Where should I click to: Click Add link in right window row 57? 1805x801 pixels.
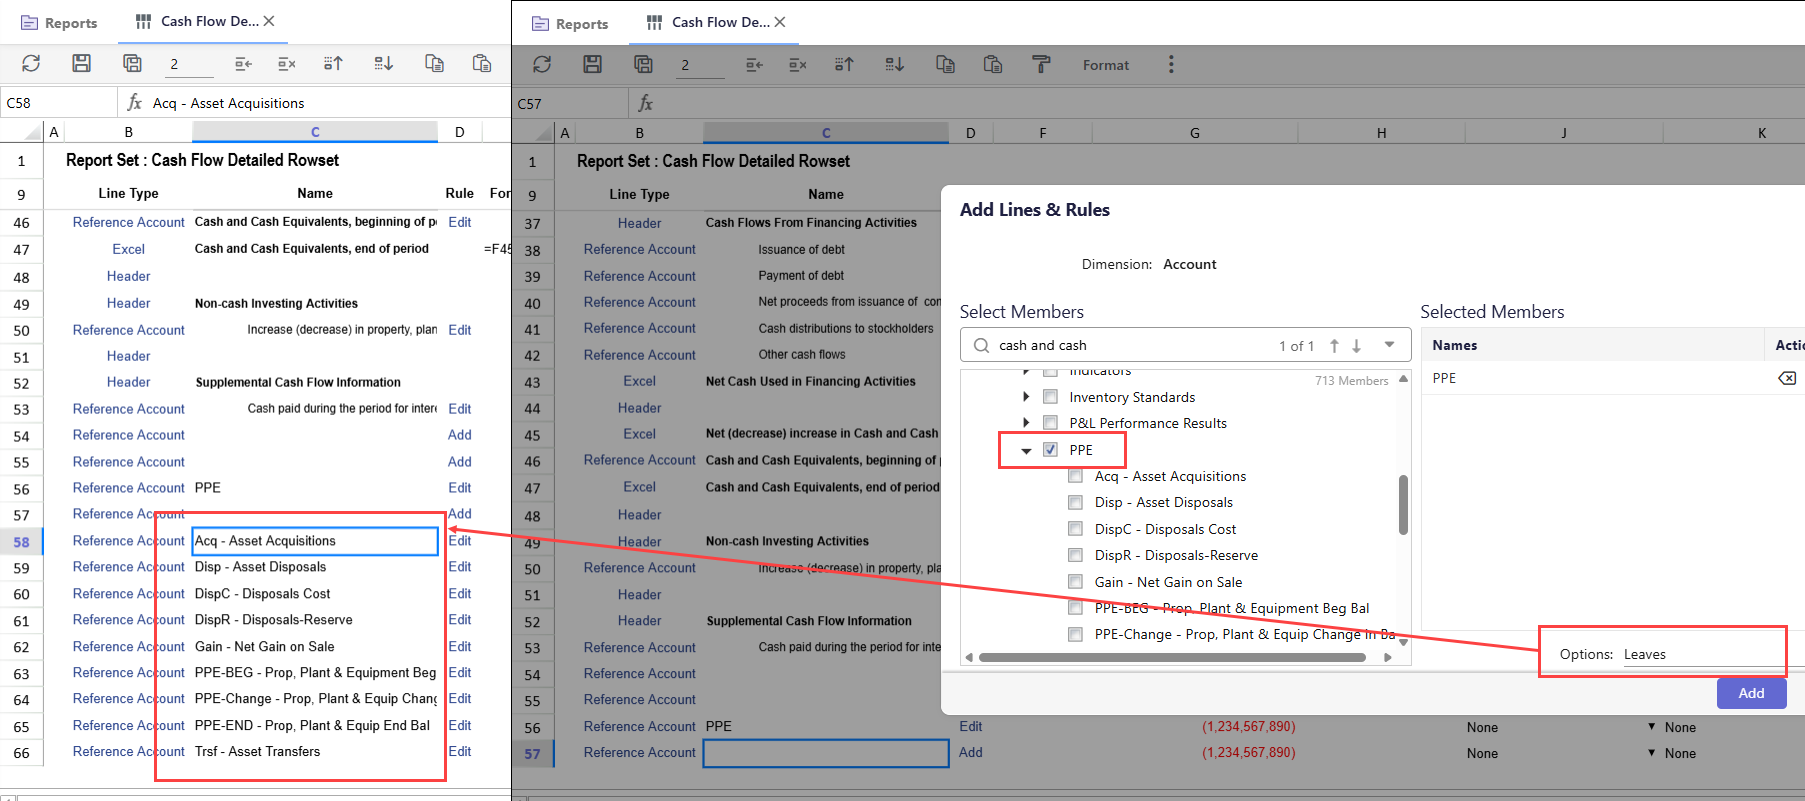[x=971, y=752]
